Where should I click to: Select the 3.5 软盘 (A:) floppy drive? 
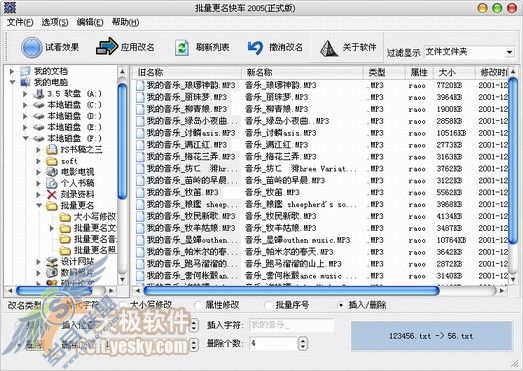39,94
